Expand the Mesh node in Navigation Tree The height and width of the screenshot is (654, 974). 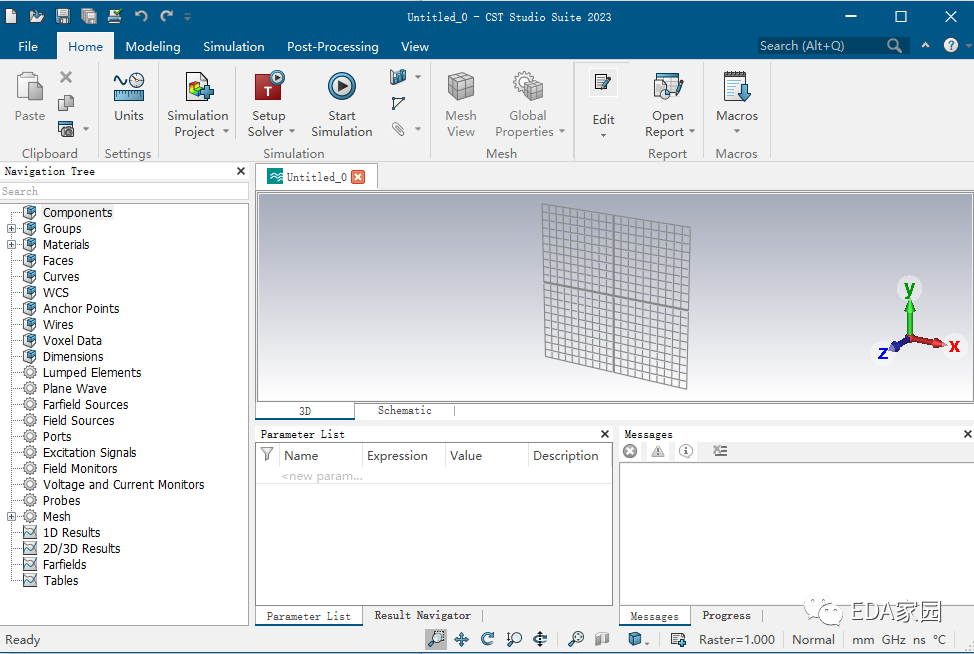pos(9,516)
